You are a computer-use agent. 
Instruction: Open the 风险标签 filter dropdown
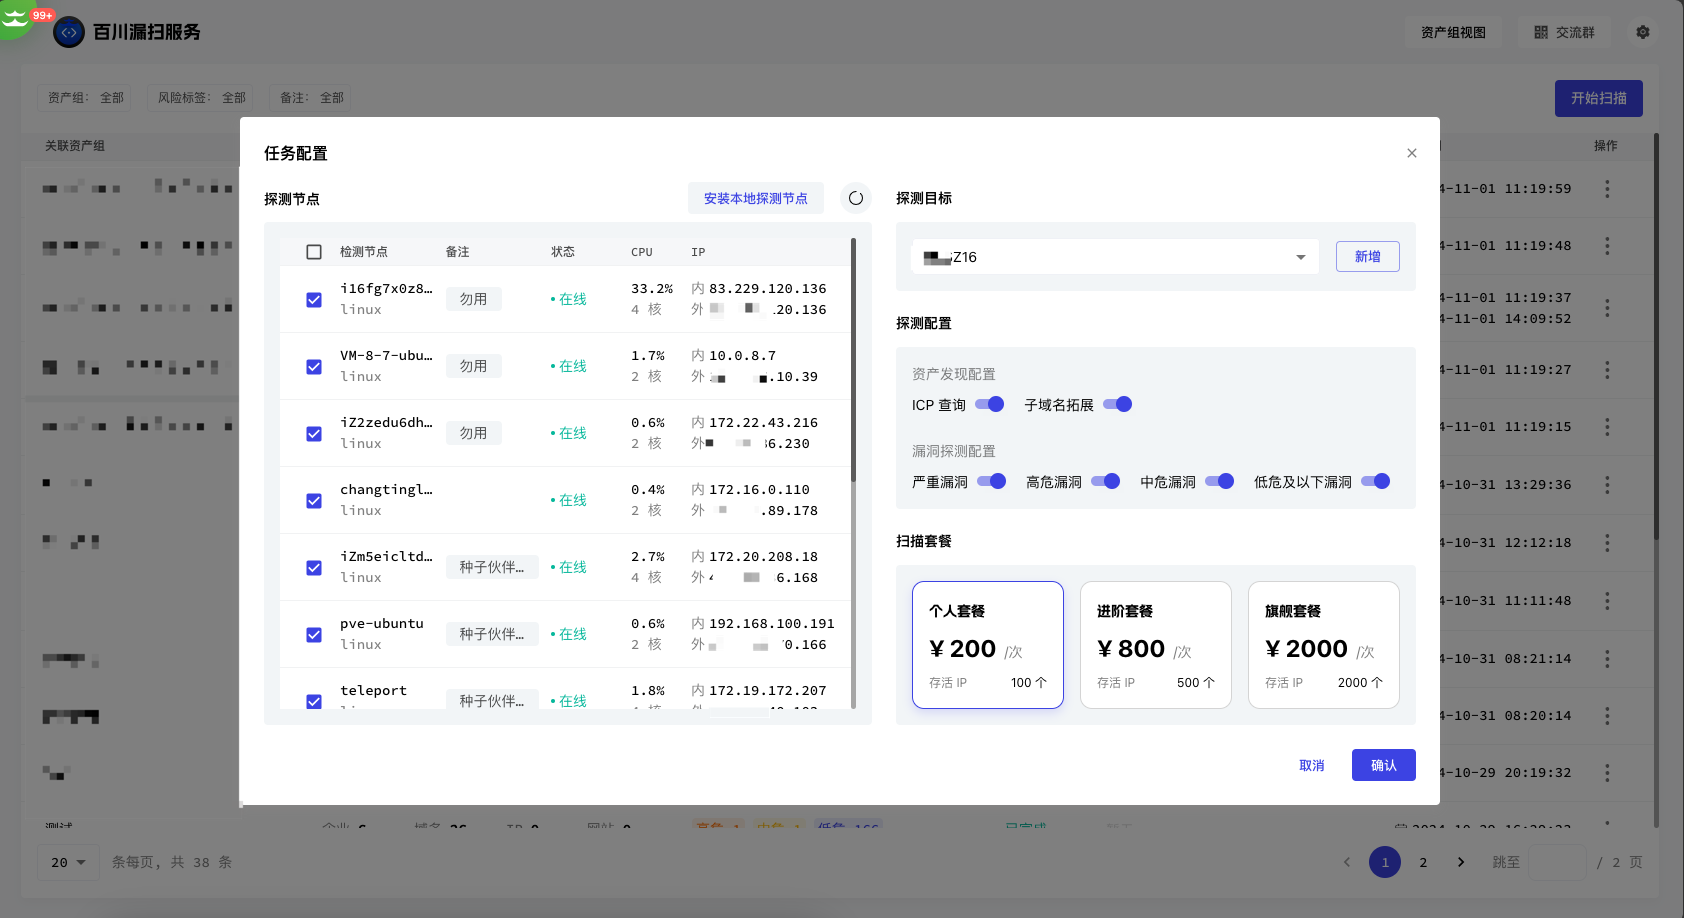tap(201, 97)
